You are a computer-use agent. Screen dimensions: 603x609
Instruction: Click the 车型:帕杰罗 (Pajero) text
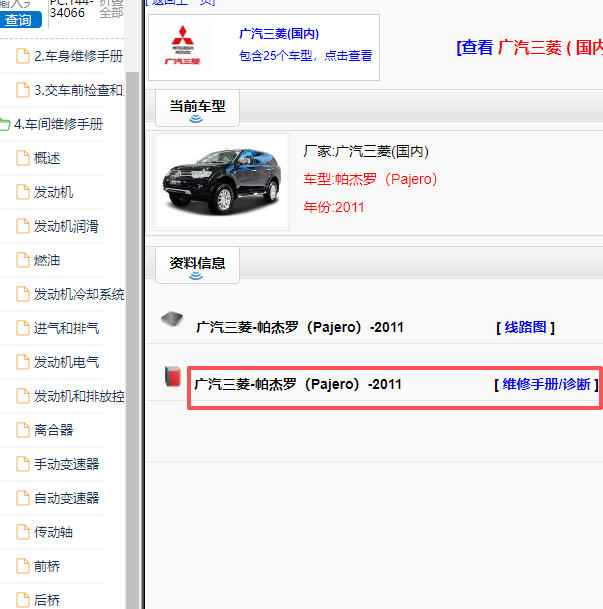(x=371, y=179)
